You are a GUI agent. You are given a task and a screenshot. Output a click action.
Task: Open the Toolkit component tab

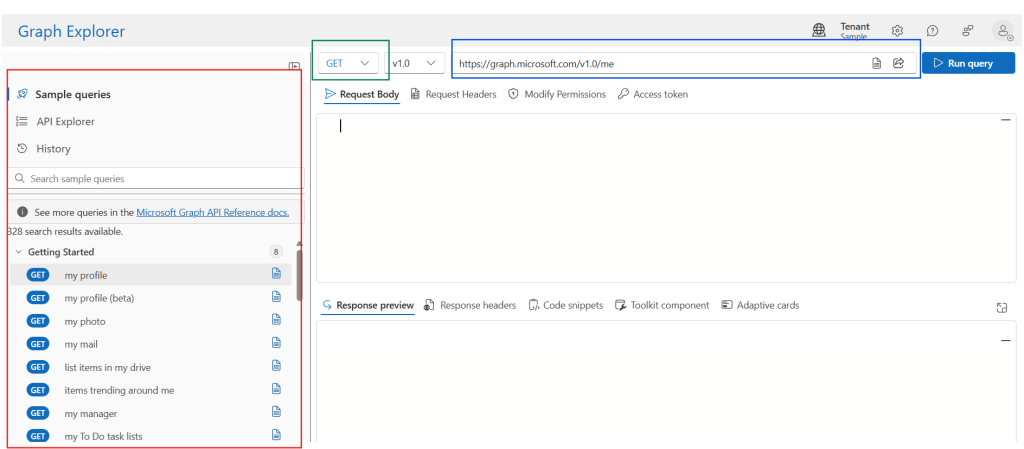(662, 305)
